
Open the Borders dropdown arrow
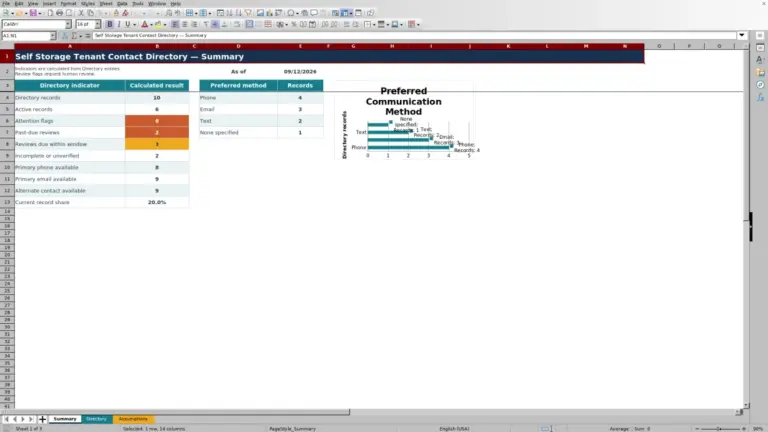coord(374,24)
